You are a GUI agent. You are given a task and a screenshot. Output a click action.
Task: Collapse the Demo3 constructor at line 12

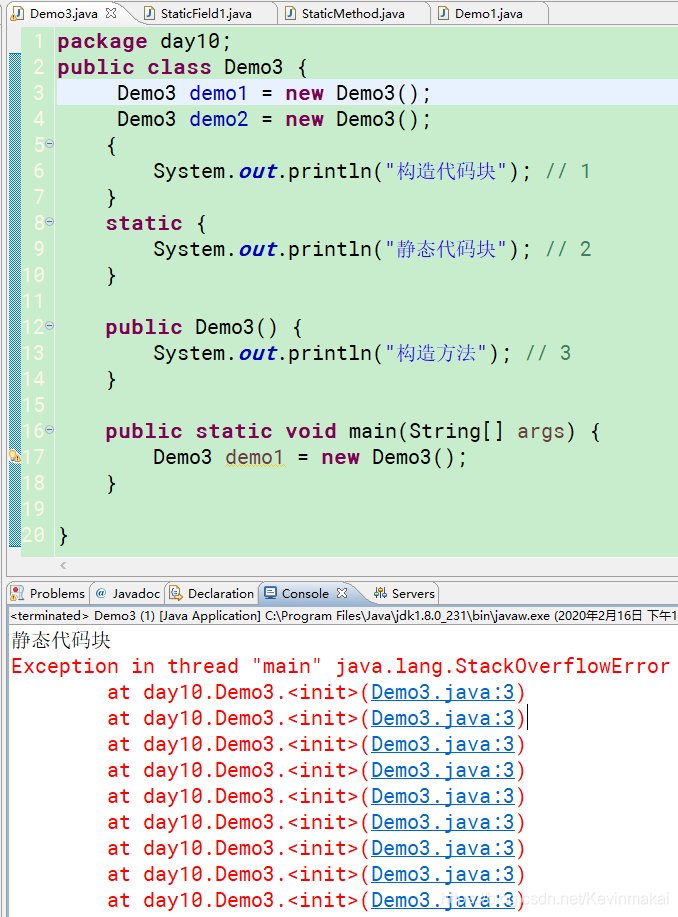click(50, 326)
